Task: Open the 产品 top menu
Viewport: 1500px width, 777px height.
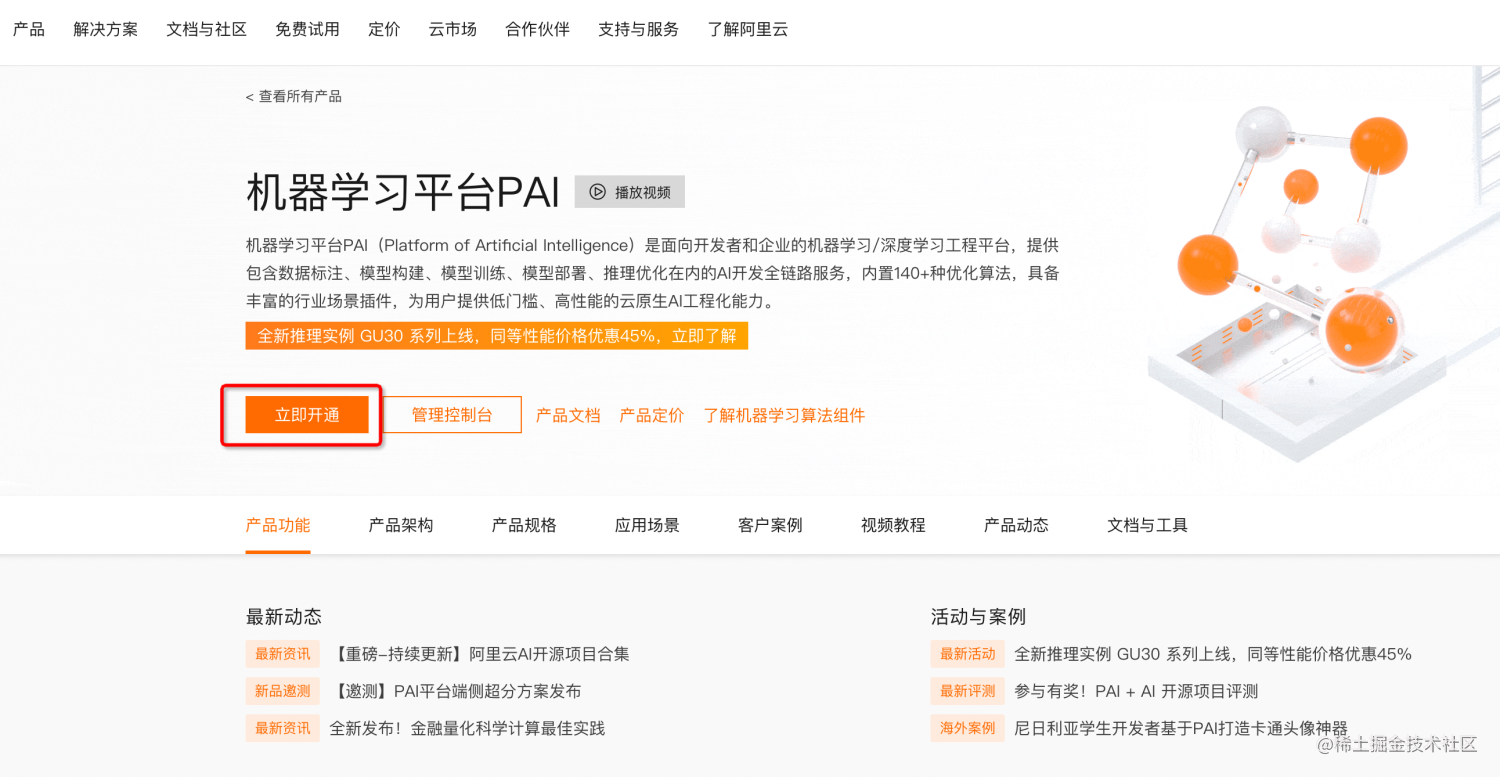Action: pyautogui.click(x=29, y=29)
